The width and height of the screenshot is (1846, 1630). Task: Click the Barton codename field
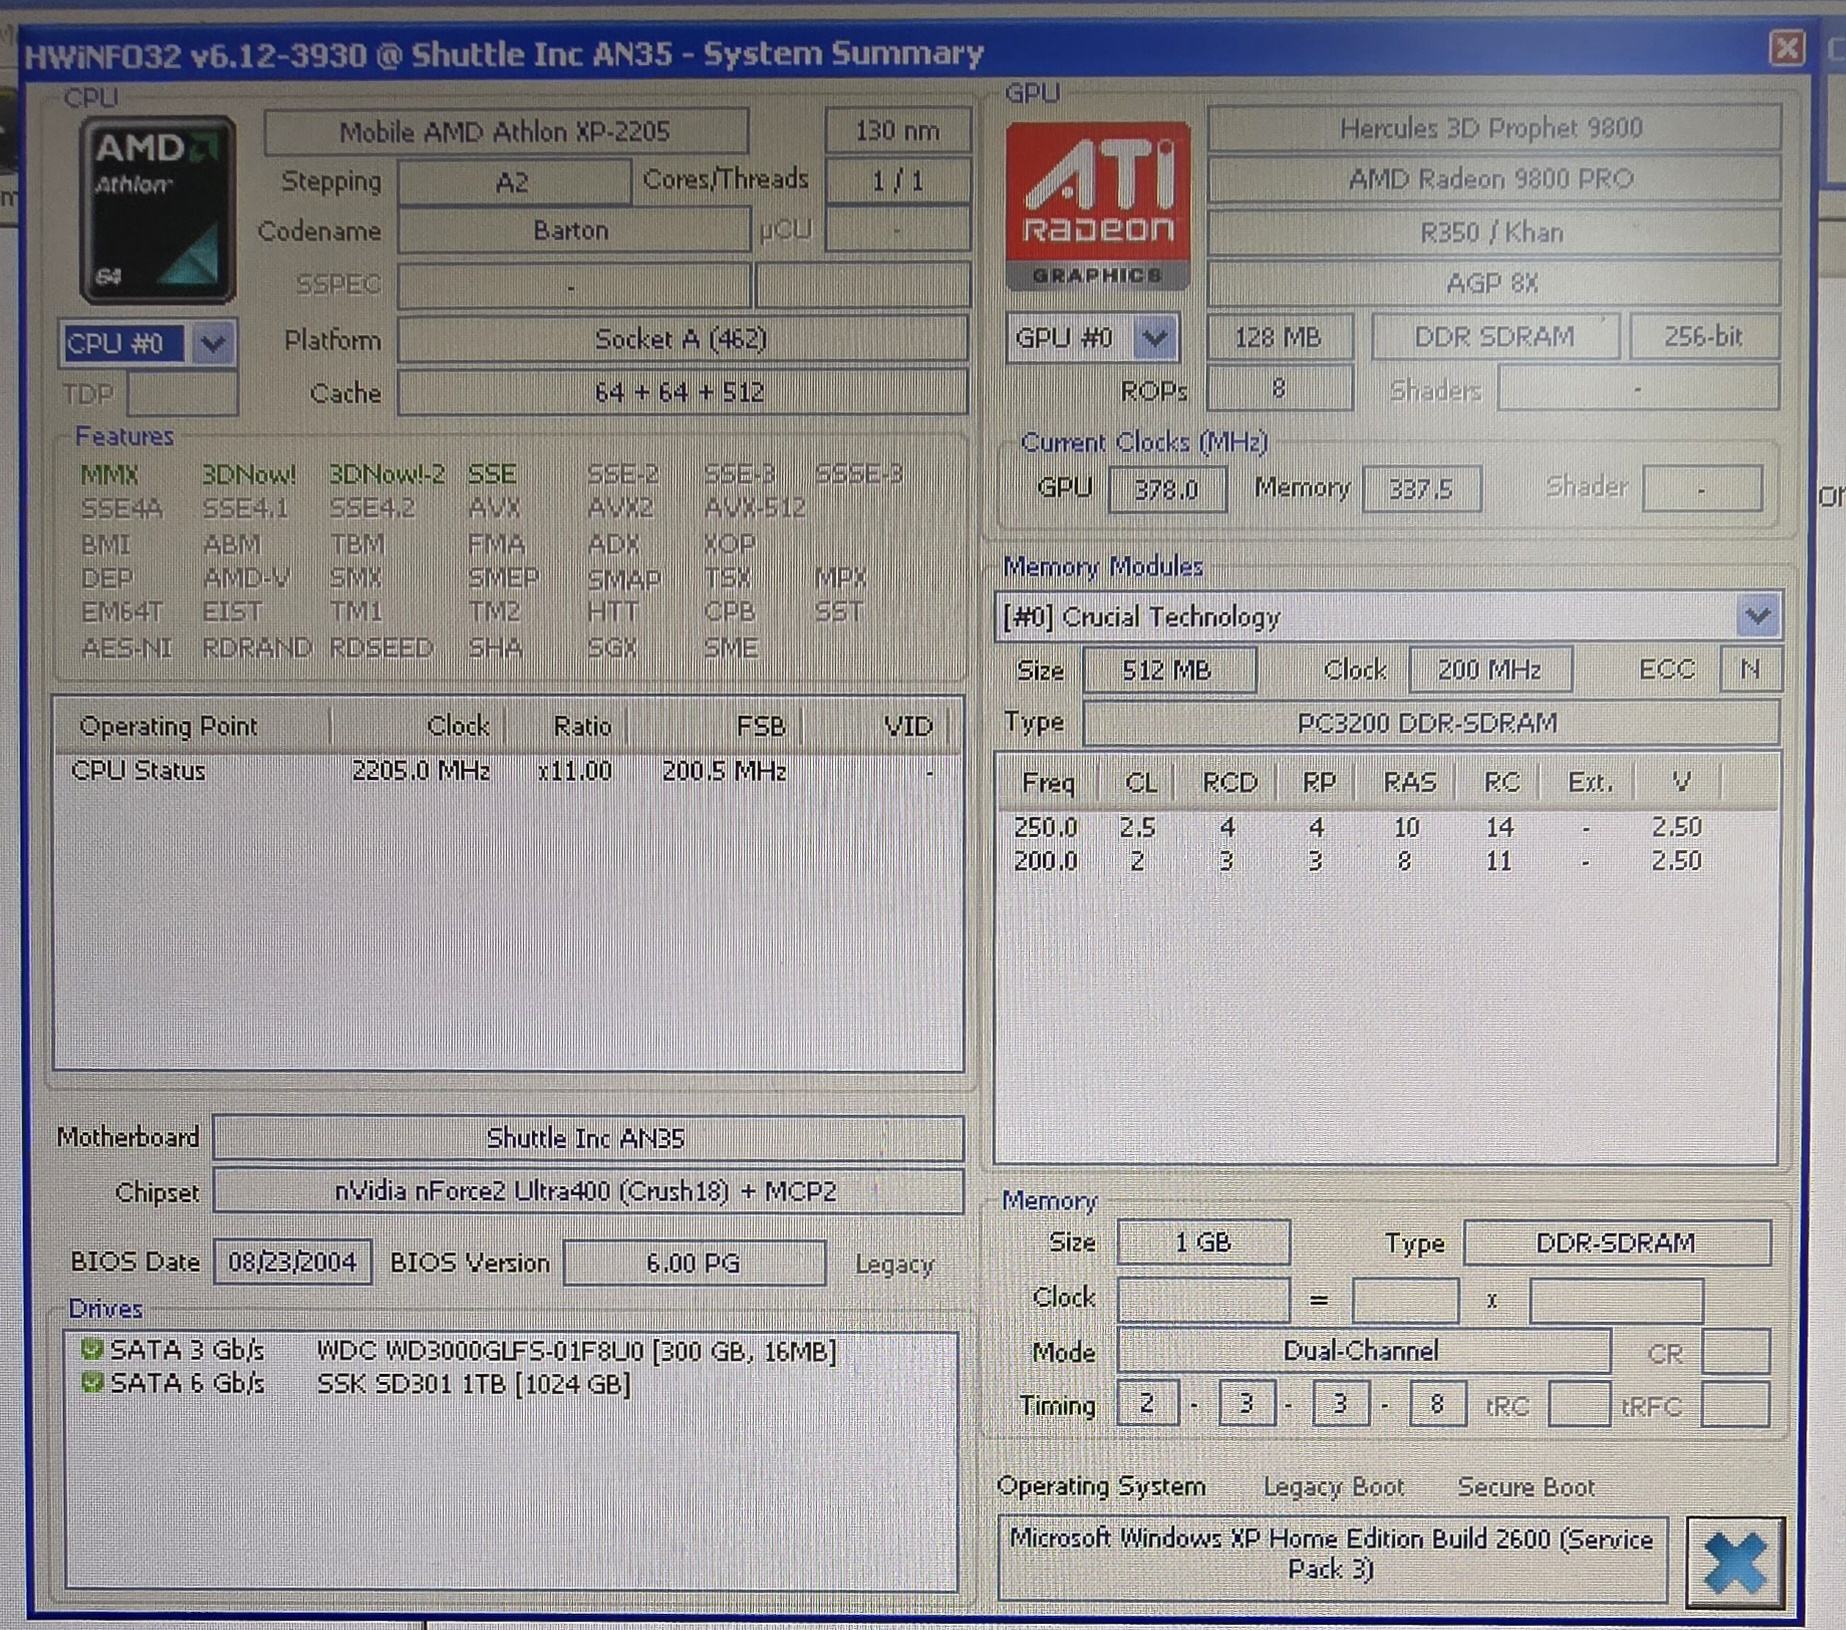(x=573, y=231)
